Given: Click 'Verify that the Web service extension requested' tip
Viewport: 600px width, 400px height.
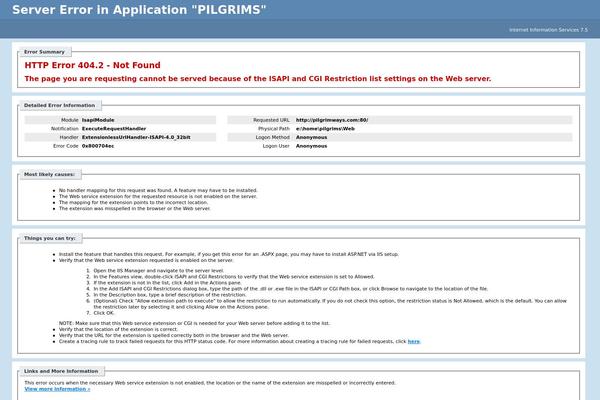Looking at the screenshot, I should point(146,260).
